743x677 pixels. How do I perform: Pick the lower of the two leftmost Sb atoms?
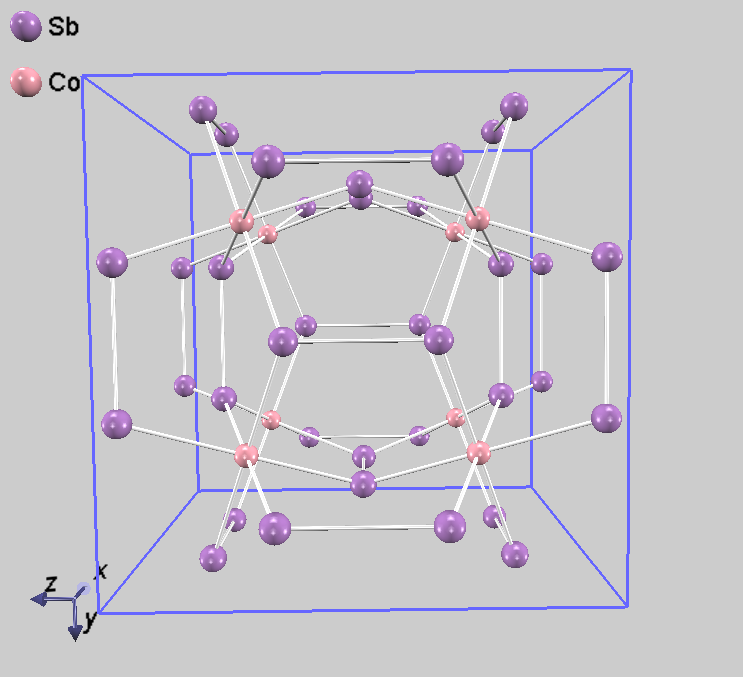[117, 424]
